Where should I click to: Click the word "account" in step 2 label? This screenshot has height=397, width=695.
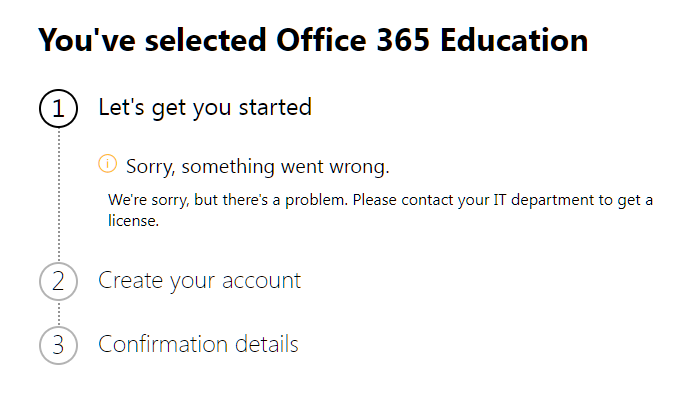tap(262, 281)
